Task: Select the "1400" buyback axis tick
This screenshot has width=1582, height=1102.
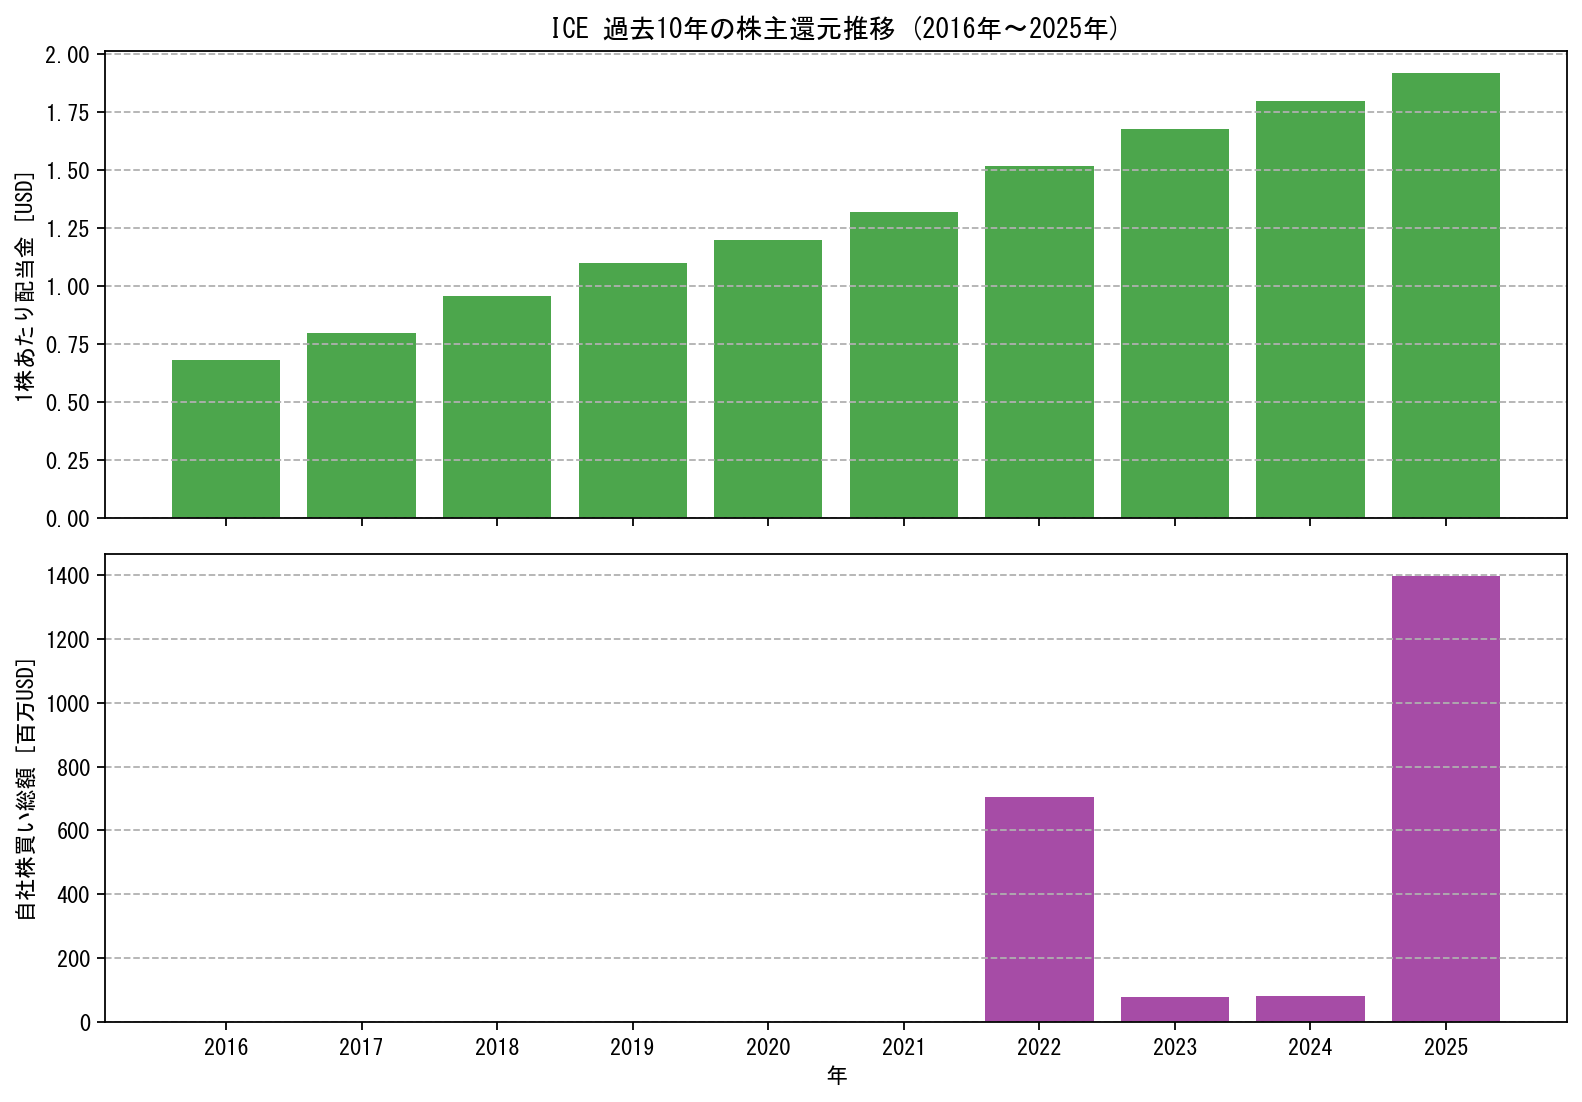Action: click(68, 576)
